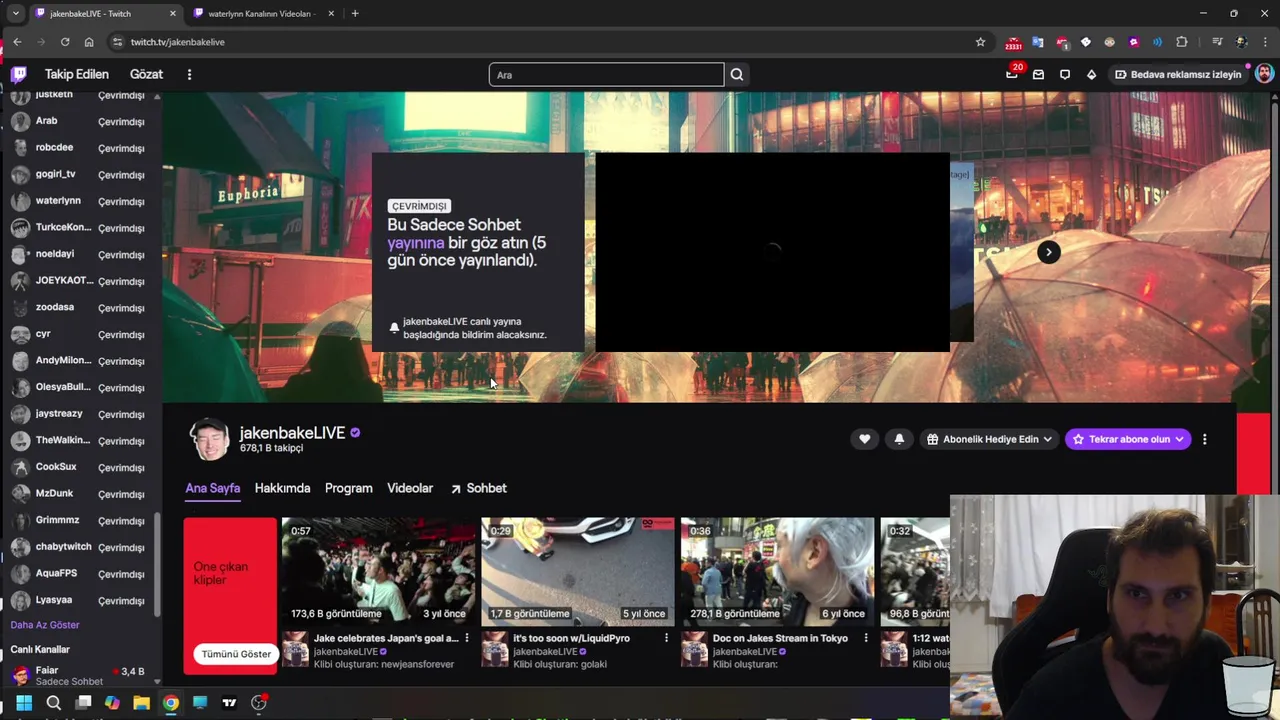Open the whispers chat bubble icon

pos(1065,75)
